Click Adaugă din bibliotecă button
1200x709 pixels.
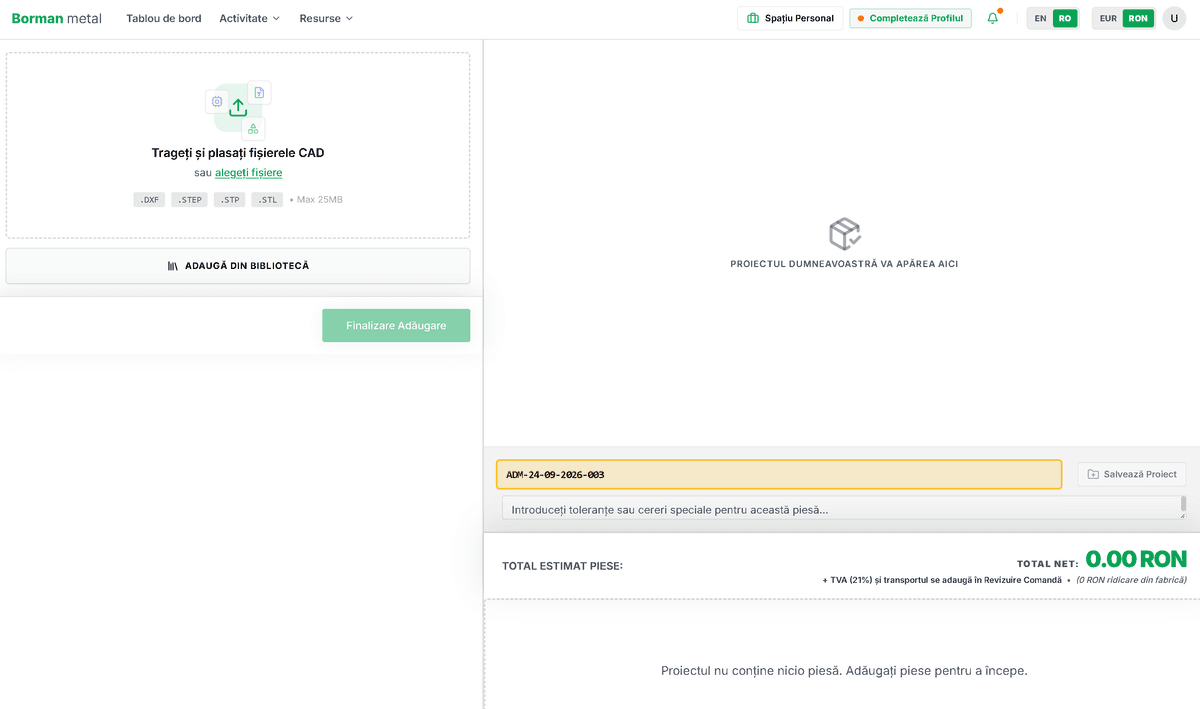tap(238, 266)
